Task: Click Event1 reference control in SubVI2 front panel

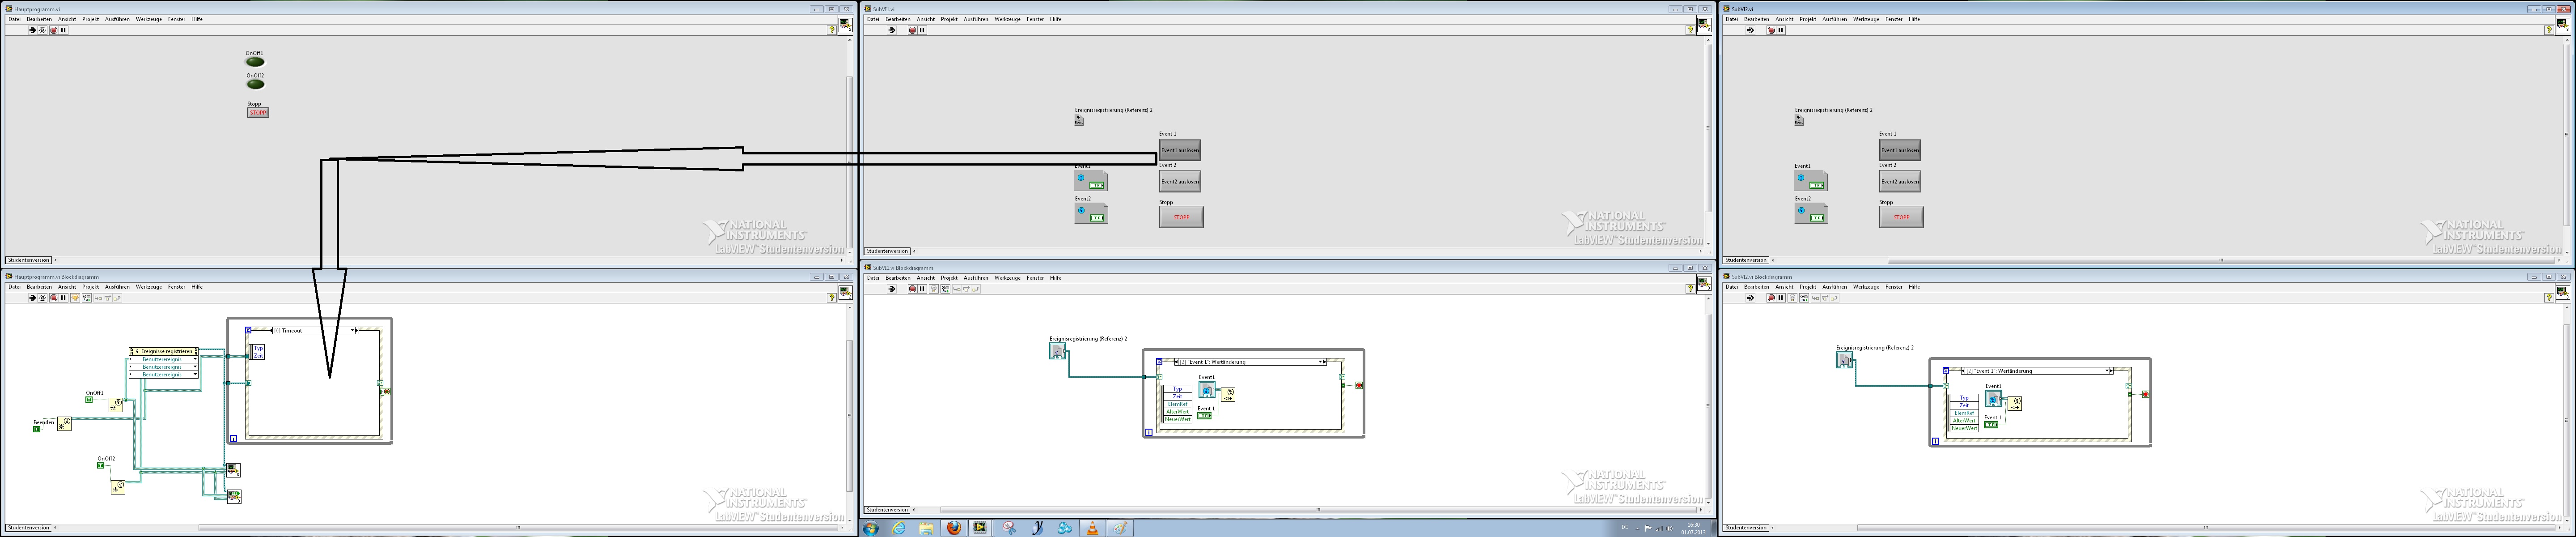Action: point(1811,181)
